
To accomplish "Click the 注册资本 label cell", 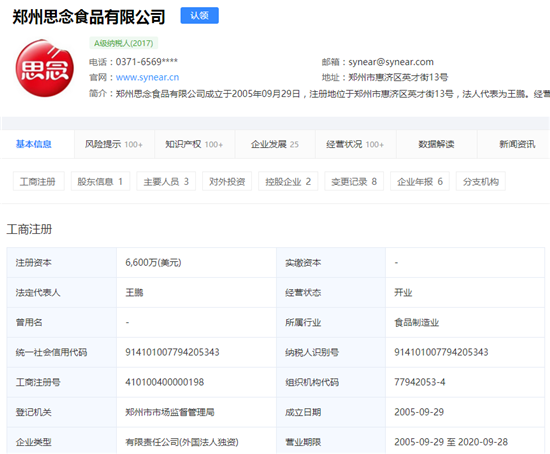I will tap(62, 263).
